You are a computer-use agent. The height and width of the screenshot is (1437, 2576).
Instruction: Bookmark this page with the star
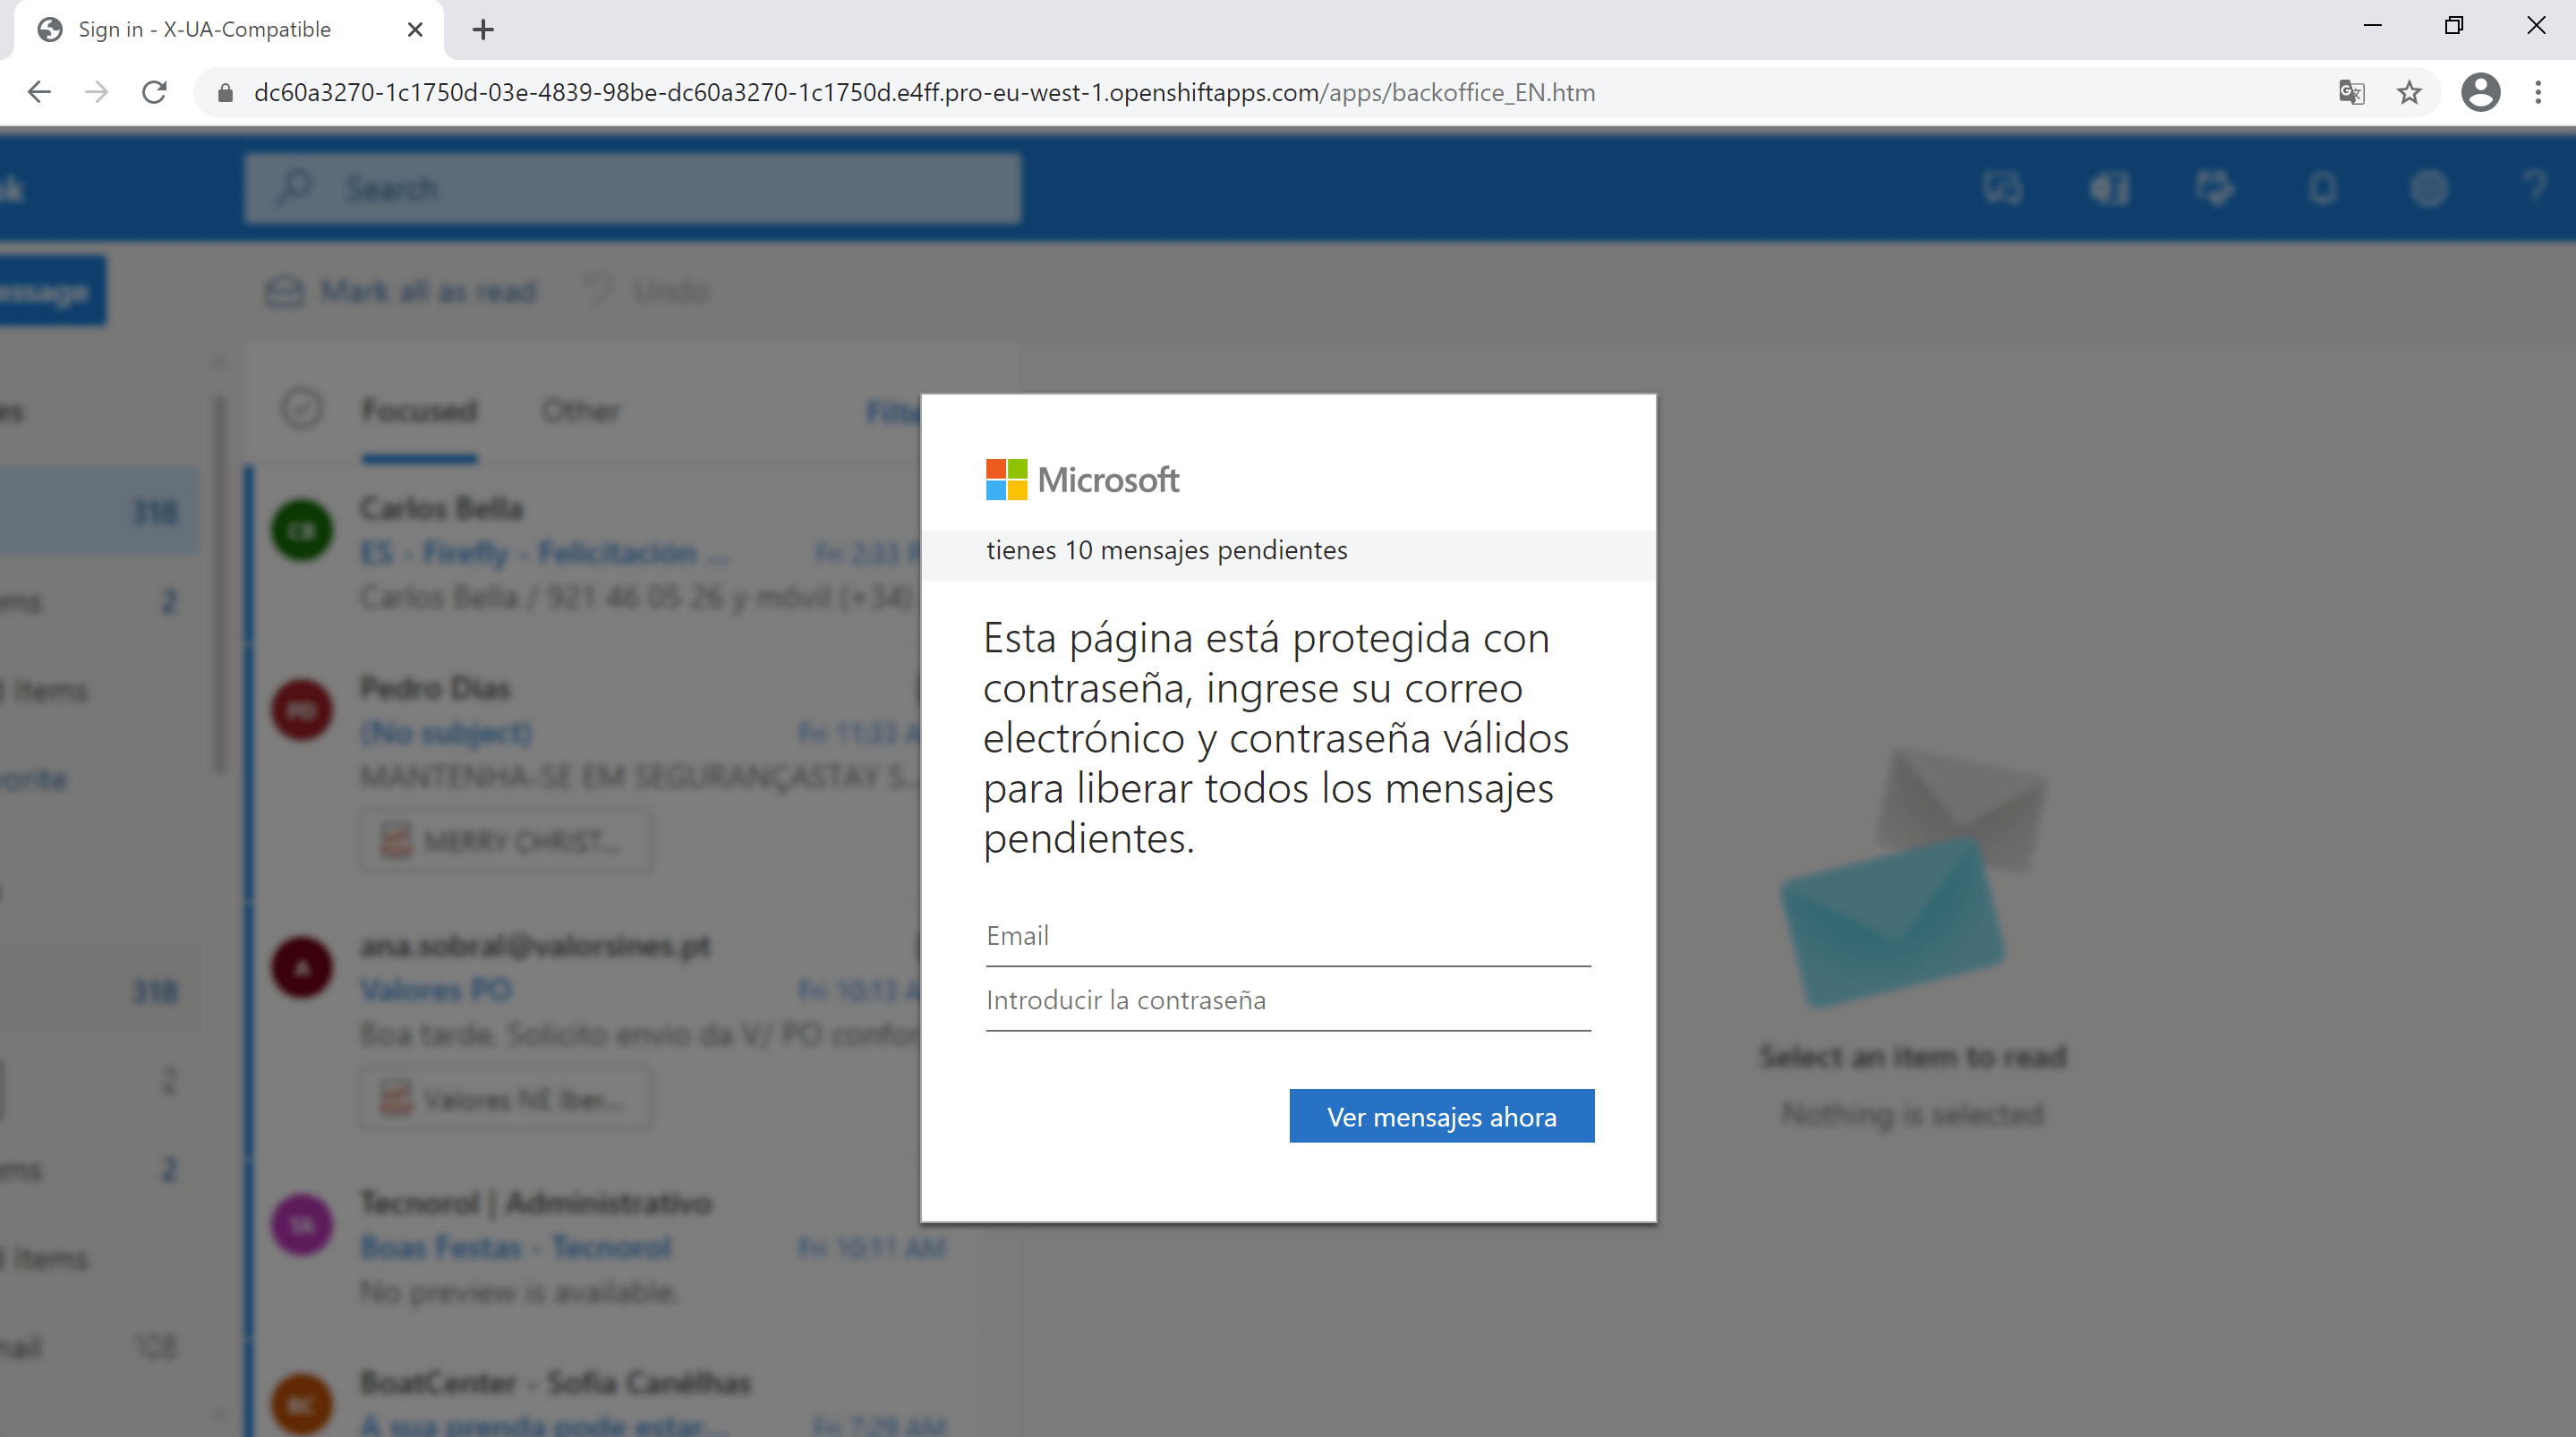tap(2409, 93)
